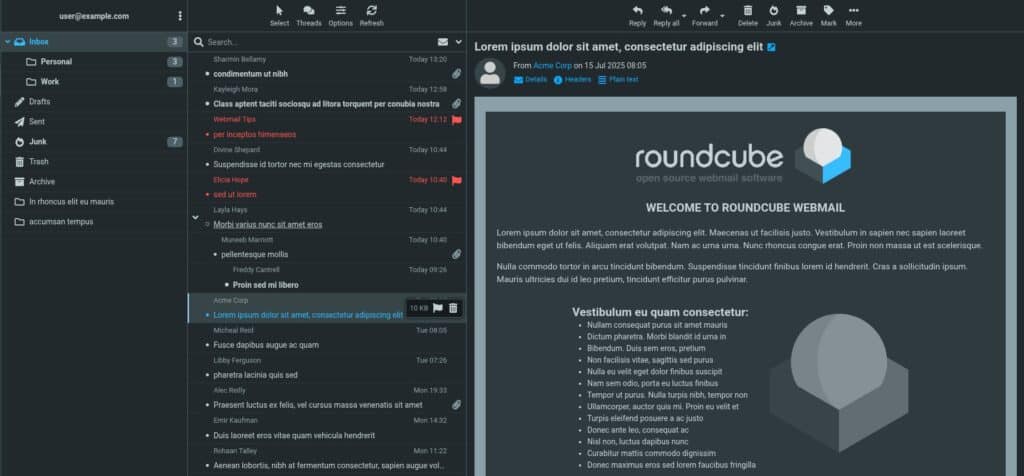Click the Junk count badge showing 7
This screenshot has height=476, width=1024.
174,142
